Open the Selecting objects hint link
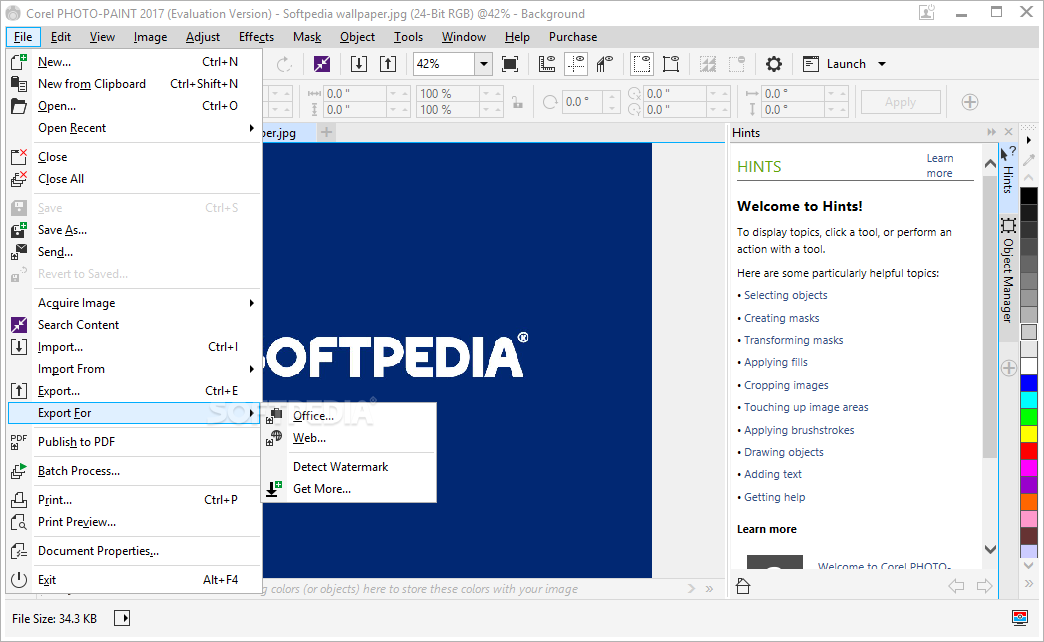The width and height of the screenshot is (1044, 642). click(x=786, y=295)
